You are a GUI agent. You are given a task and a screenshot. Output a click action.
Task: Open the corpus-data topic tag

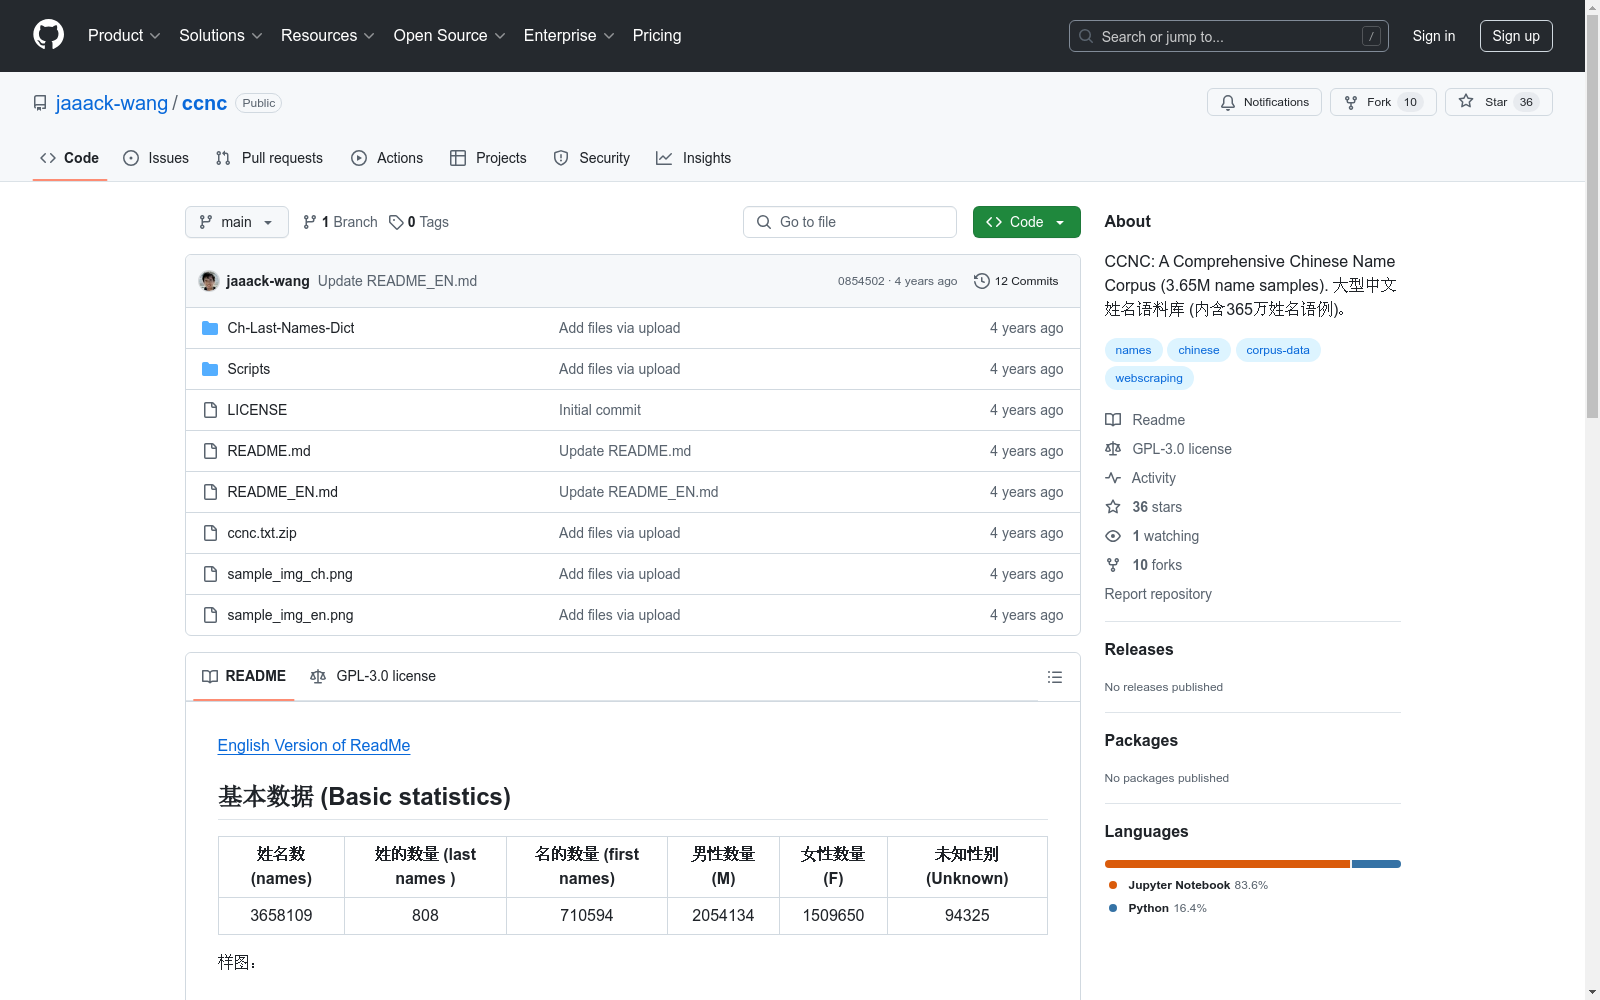(x=1278, y=350)
